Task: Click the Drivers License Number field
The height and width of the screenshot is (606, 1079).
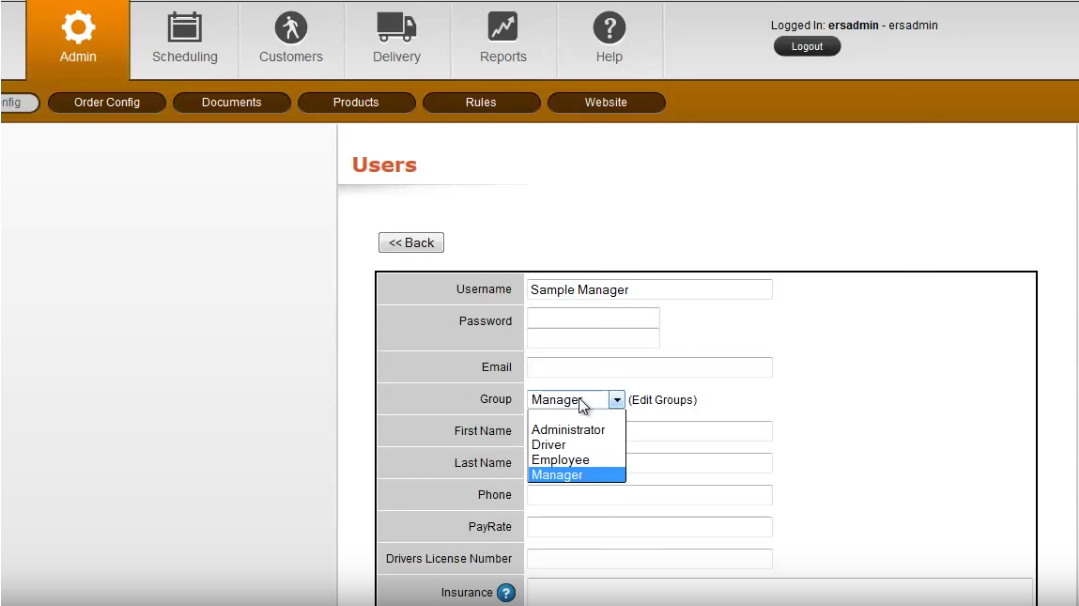Action: pyautogui.click(x=649, y=559)
